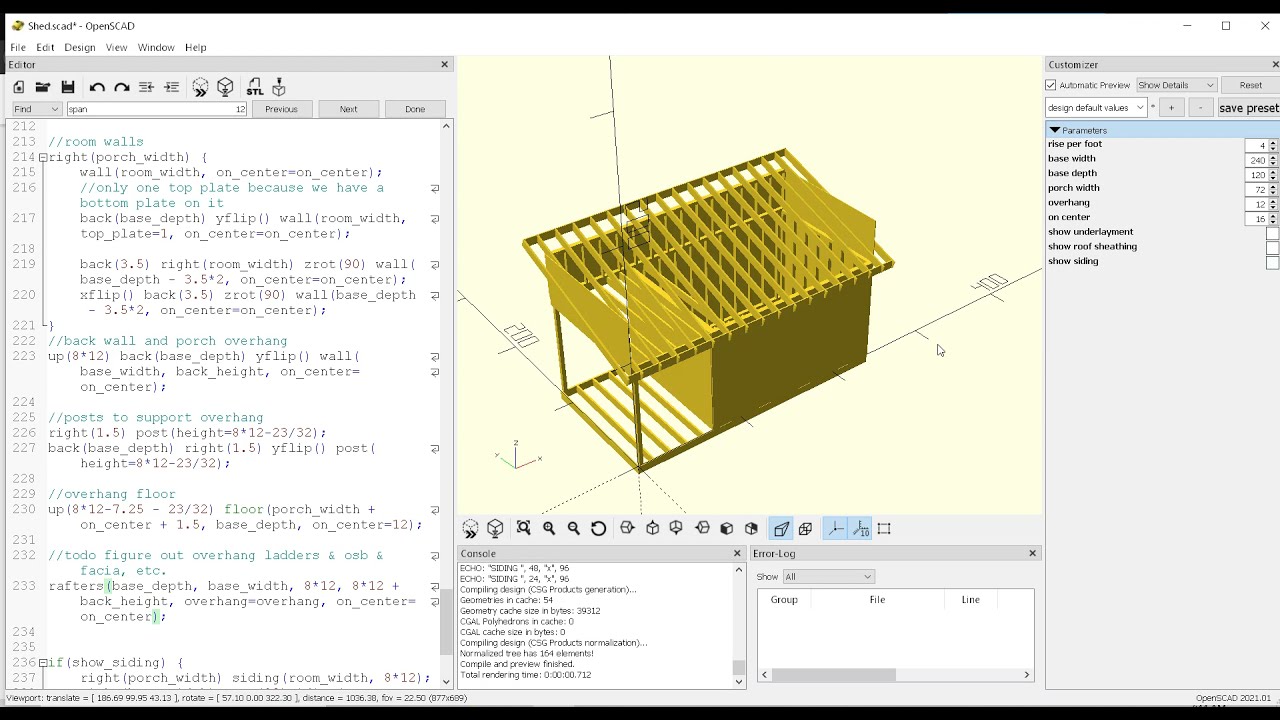Open the View menu
This screenshot has height=720, width=1280.
tap(117, 47)
